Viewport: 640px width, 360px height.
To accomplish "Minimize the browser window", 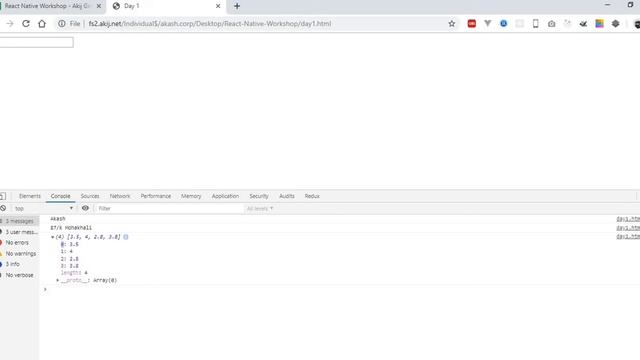I will tap(607, 5).
